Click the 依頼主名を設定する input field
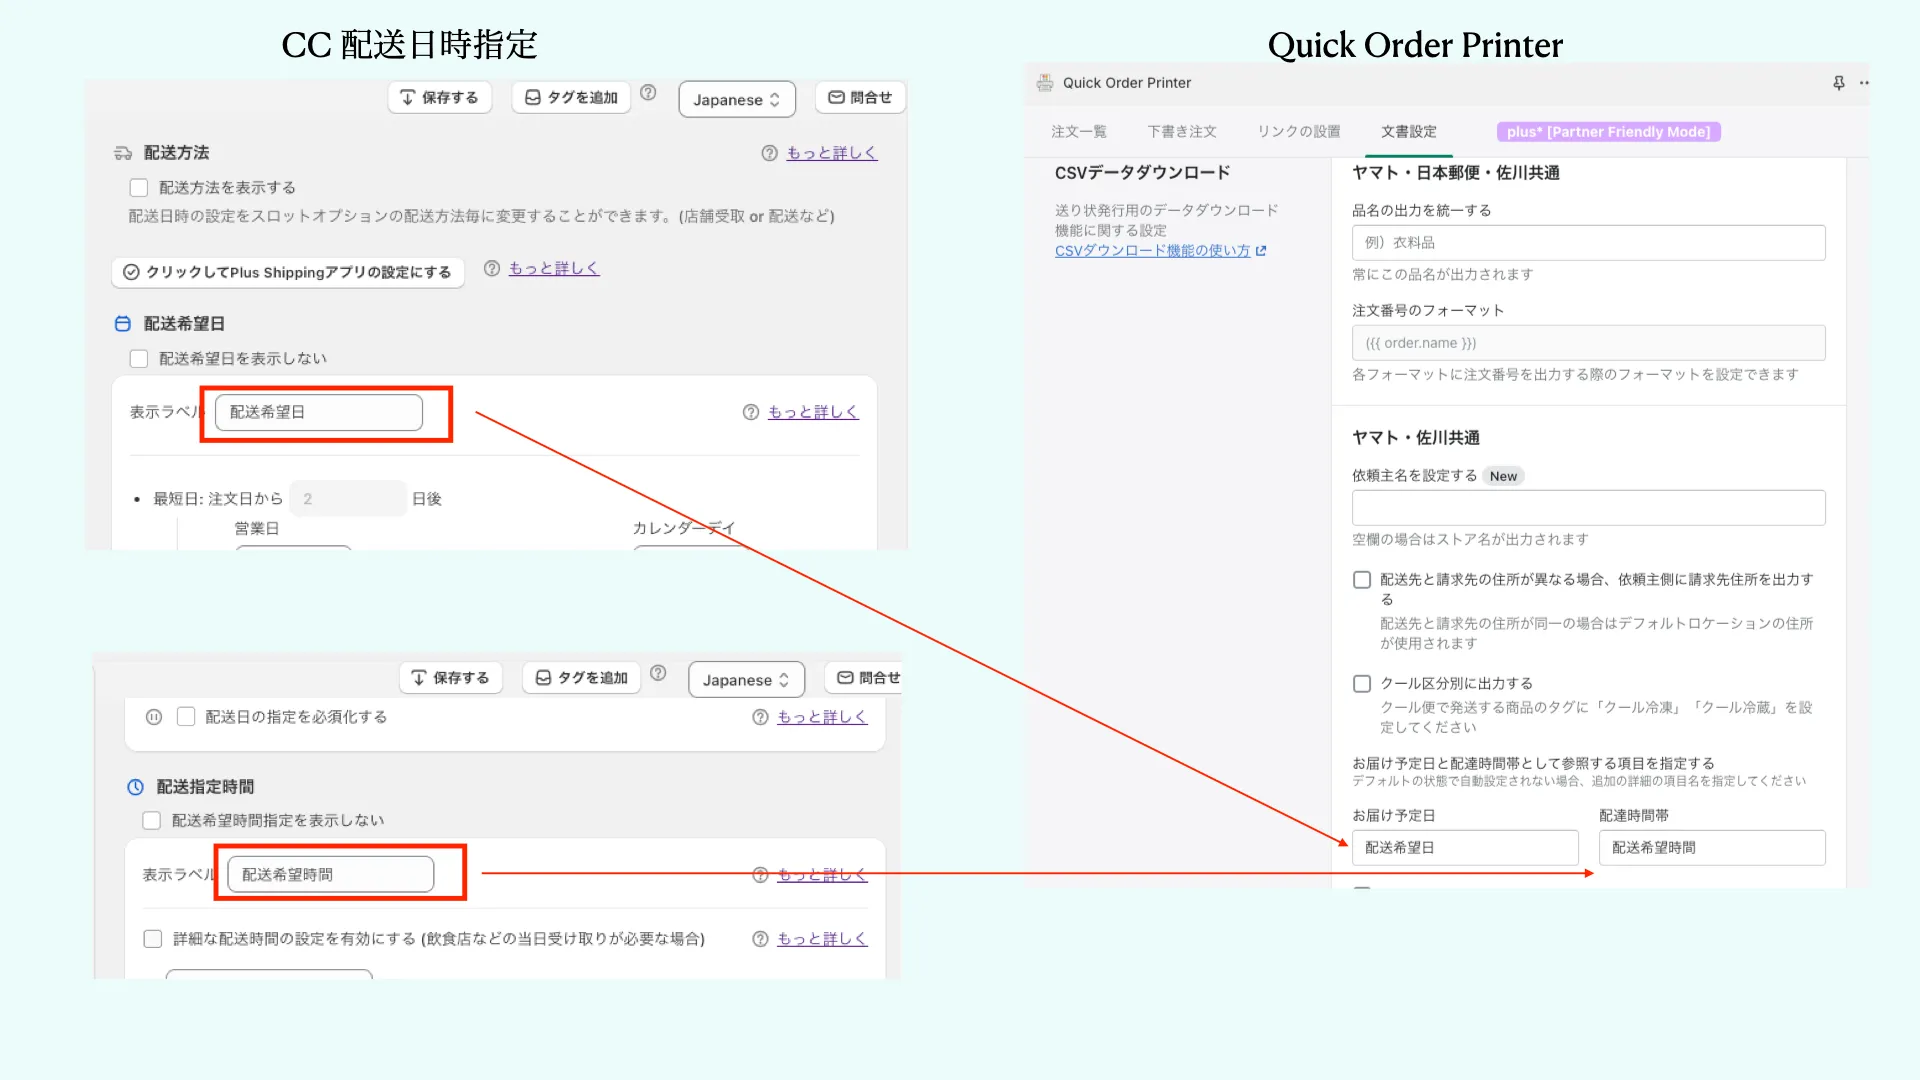This screenshot has width=1920, height=1080. click(x=1587, y=508)
